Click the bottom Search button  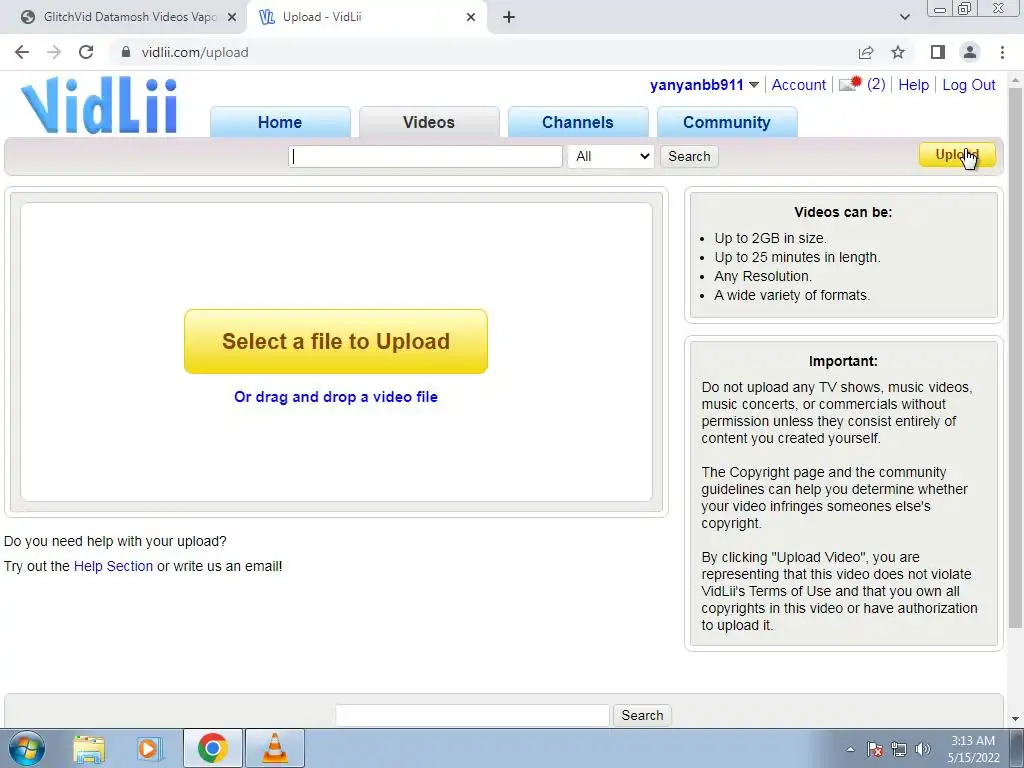pos(642,715)
